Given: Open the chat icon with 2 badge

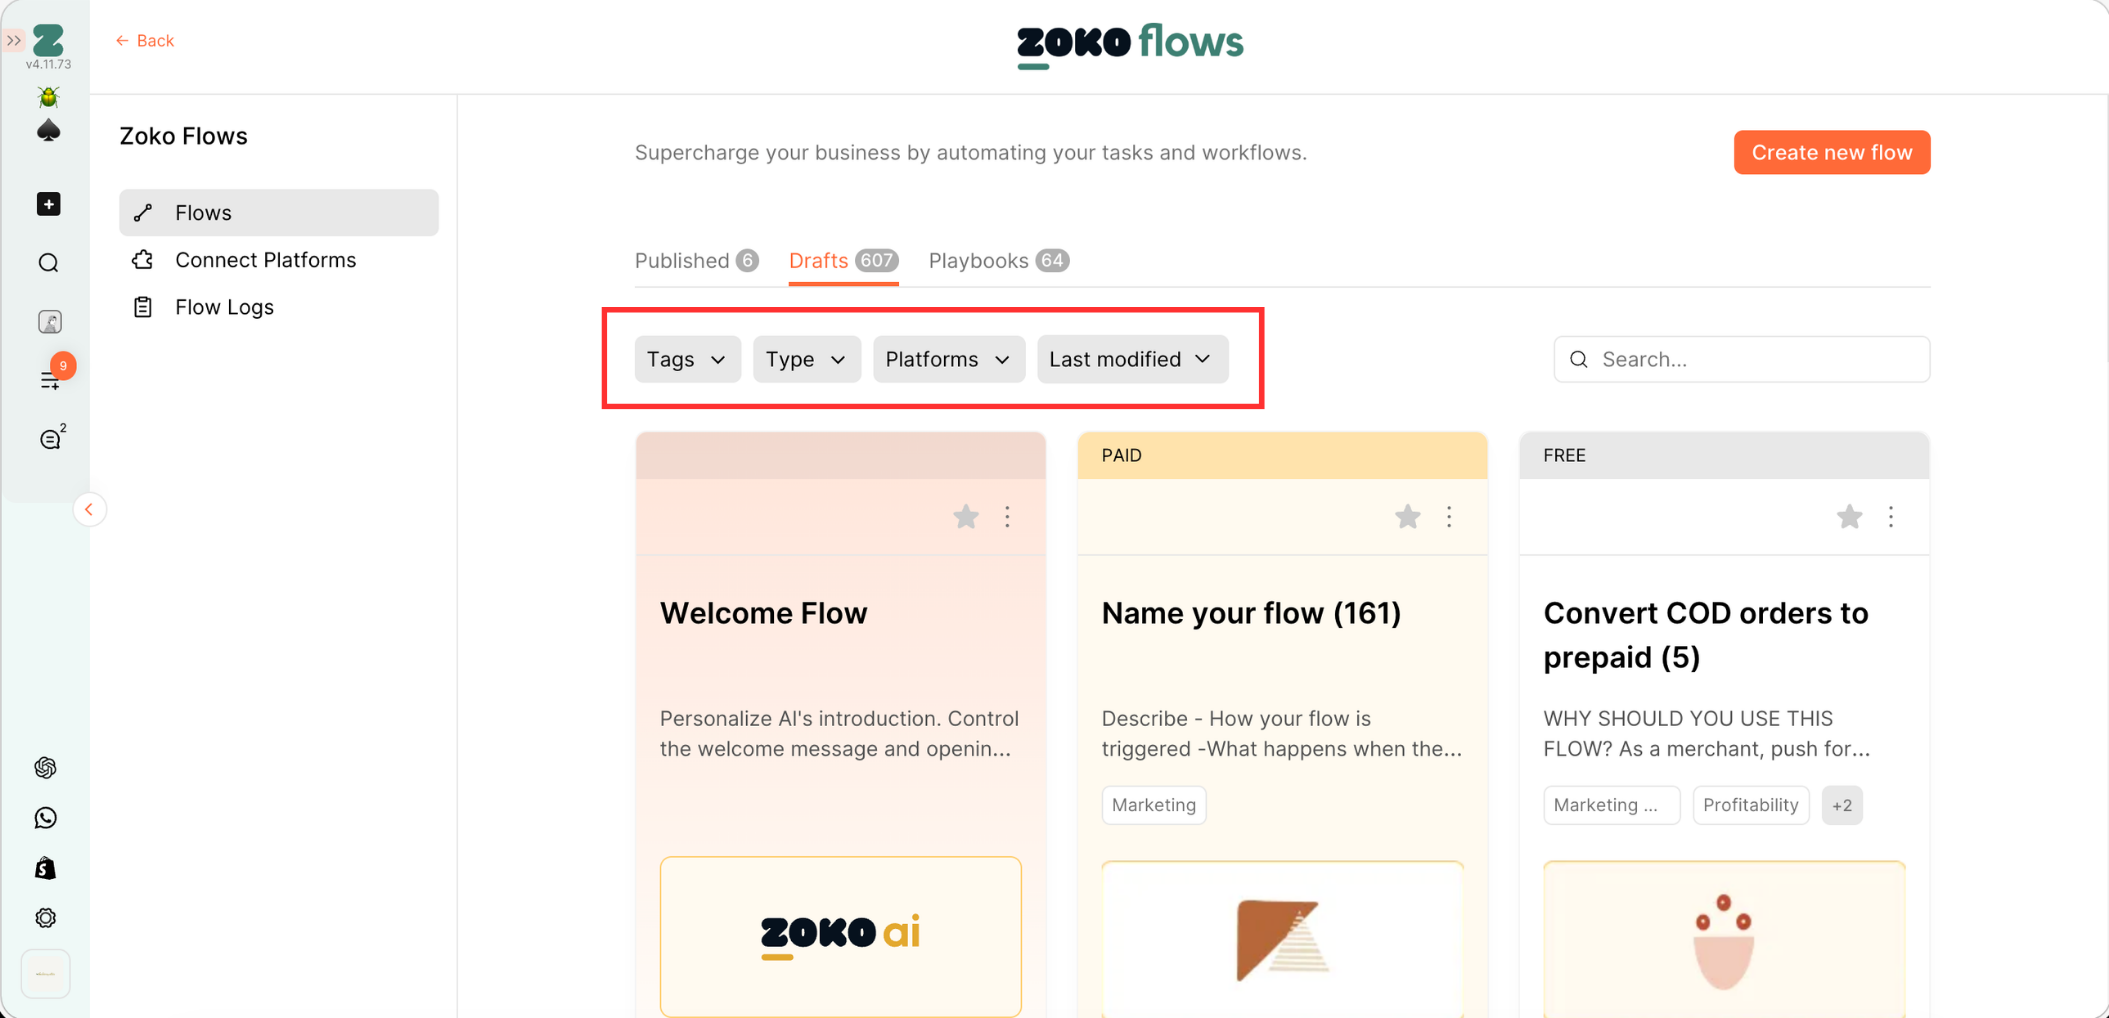Looking at the screenshot, I should point(50,438).
